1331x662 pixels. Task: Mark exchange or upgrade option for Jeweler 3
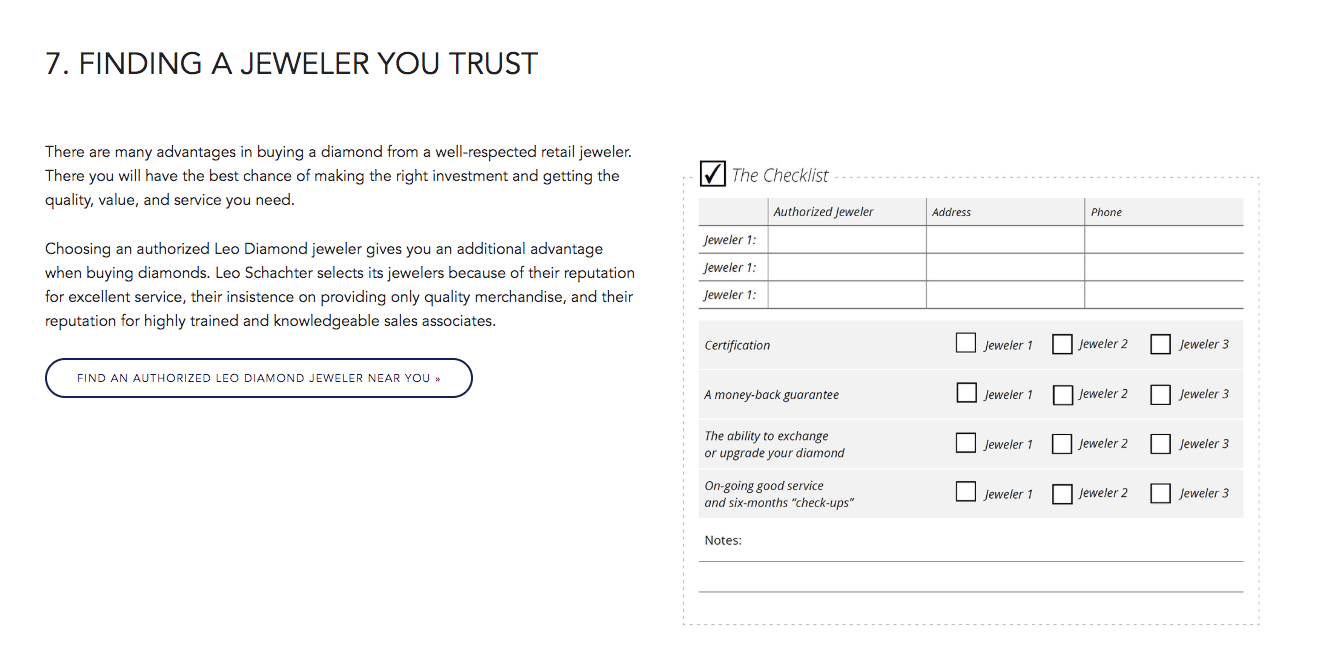click(x=1160, y=444)
